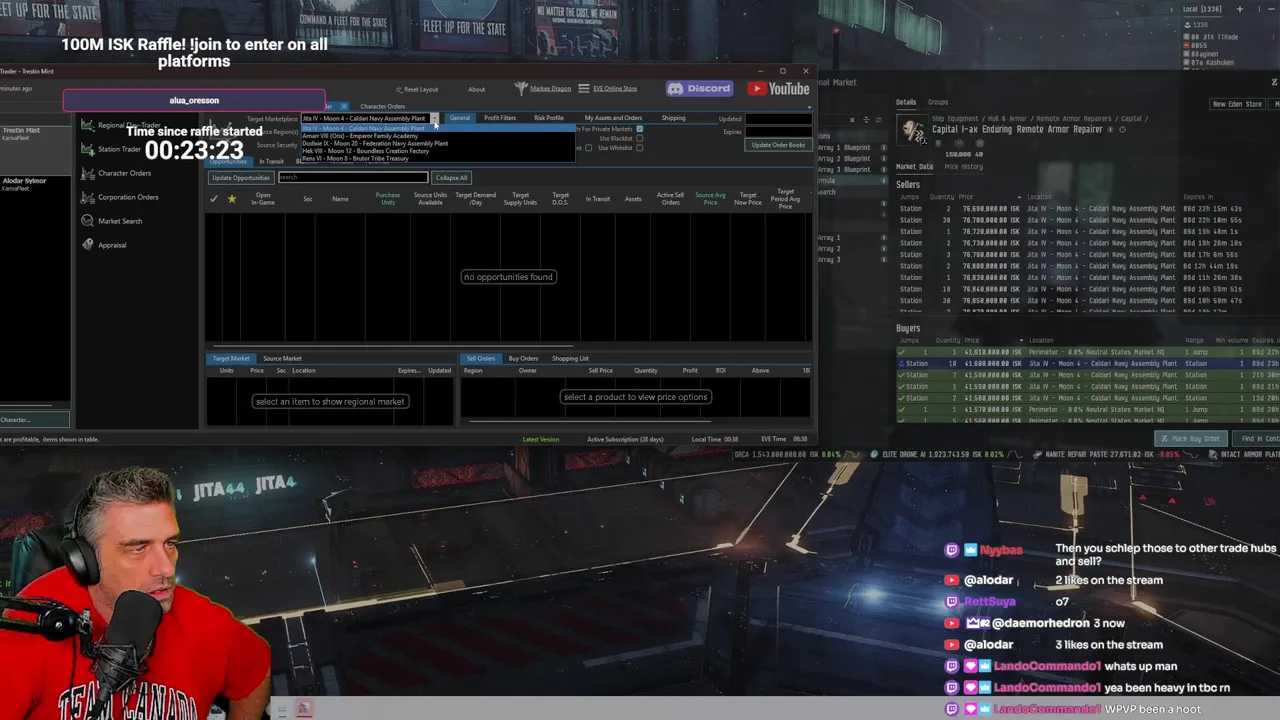Open the My Assets and Orders tab
Image resolution: width=1280 pixels, height=720 pixels.
point(613,118)
